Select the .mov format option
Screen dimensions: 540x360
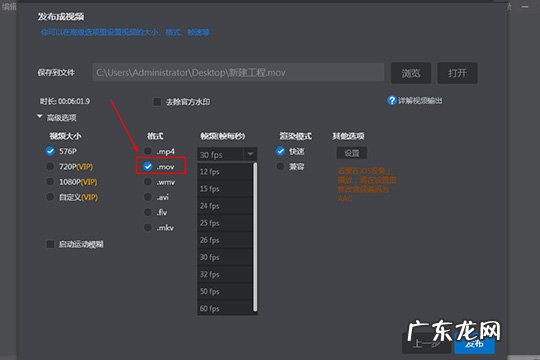click(148, 166)
